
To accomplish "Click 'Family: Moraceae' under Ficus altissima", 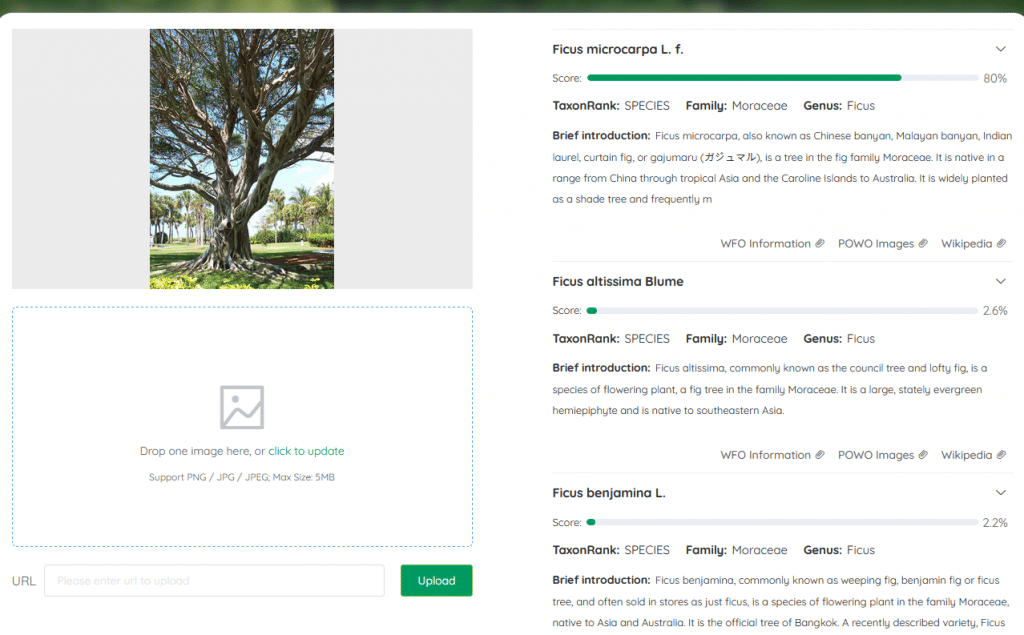I will coord(737,338).
